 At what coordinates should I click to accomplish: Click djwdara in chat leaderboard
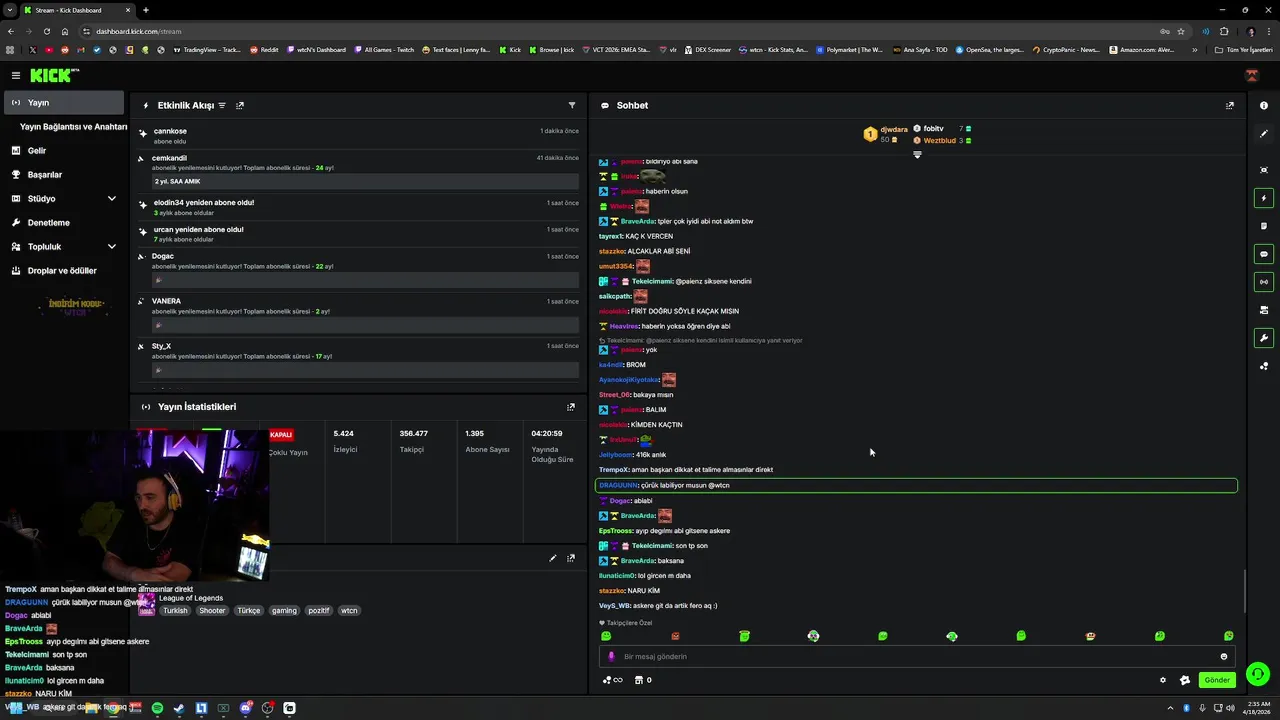coord(894,129)
